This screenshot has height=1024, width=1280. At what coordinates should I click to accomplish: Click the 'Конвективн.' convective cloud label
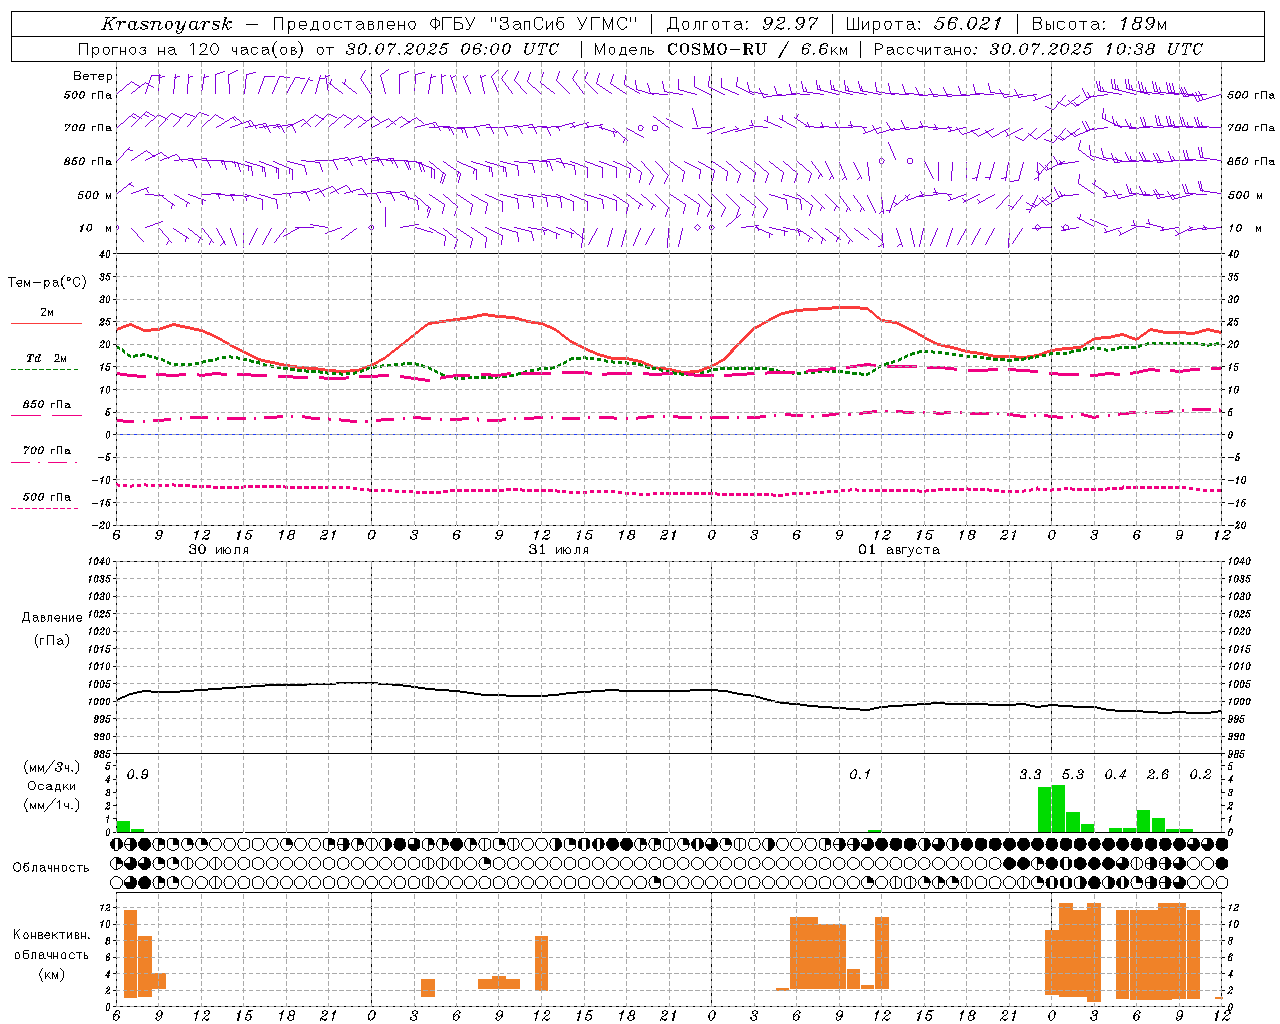coord(52,935)
